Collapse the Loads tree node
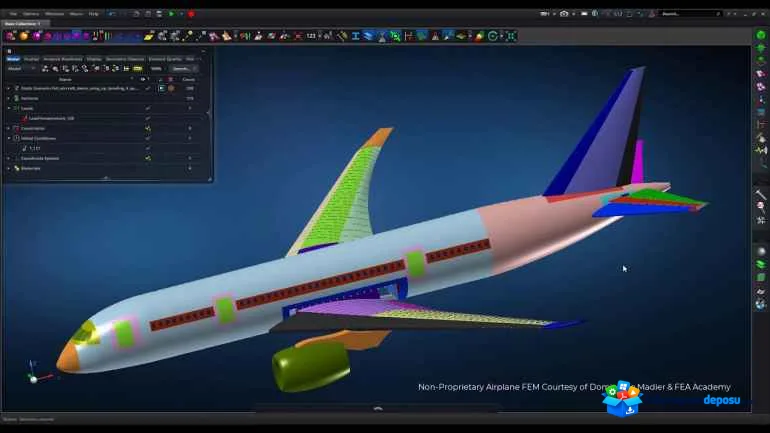The height and width of the screenshot is (433, 770). (9, 108)
